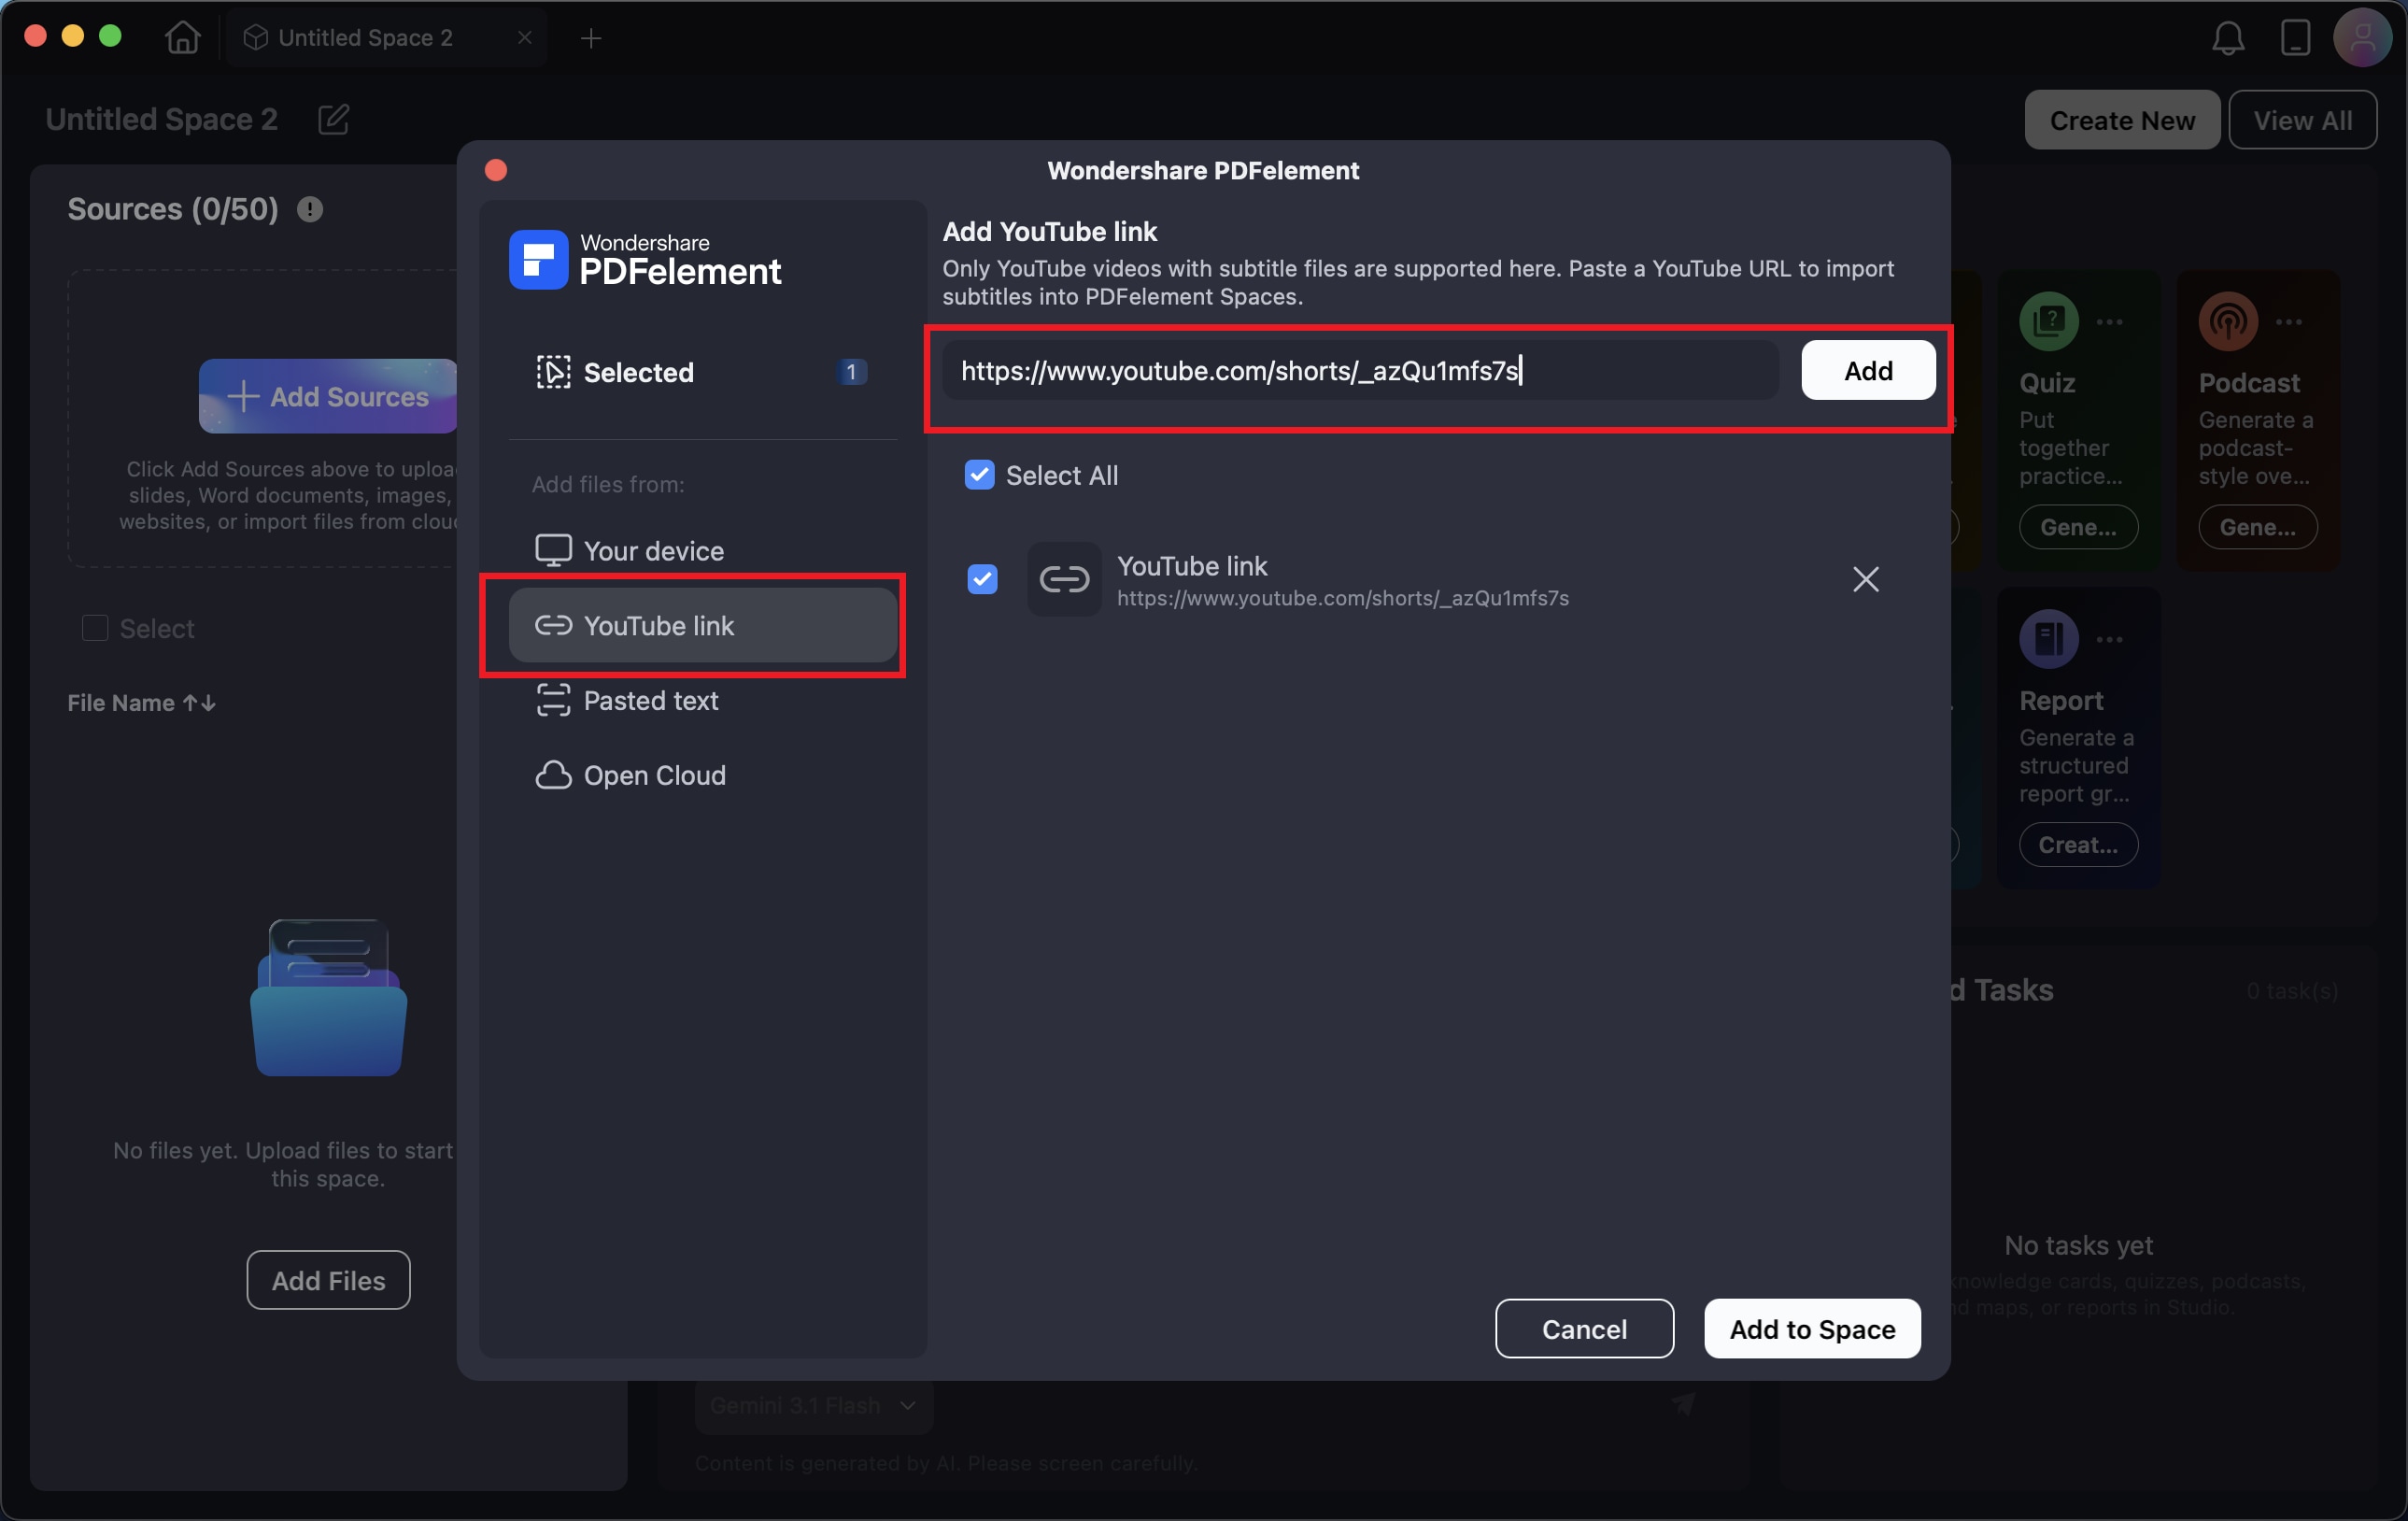Uncheck the YouTube link item checkbox
The height and width of the screenshot is (1521, 2408).
coord(982,579)
